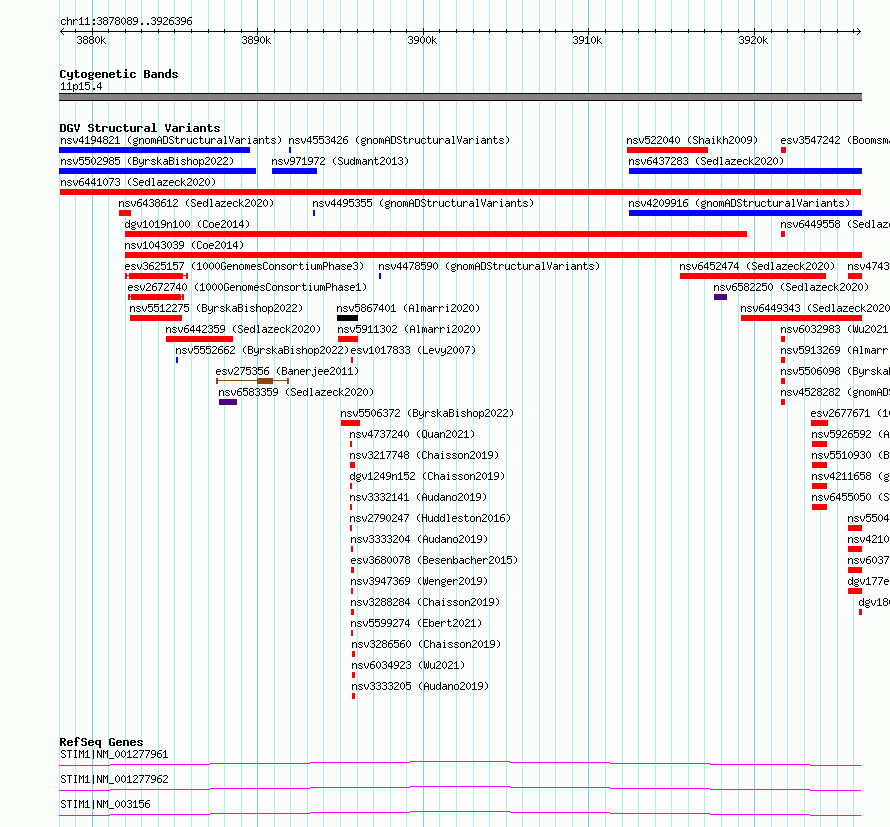The width and height of the screenshot is (890, 827).
Task: Click nsv6438612 Sedlazeck2020 label
Action: 196,203
